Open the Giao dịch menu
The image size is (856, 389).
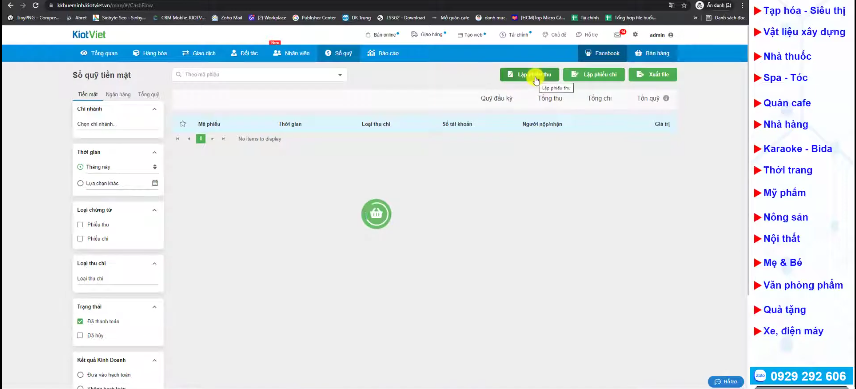pos(199,53)
